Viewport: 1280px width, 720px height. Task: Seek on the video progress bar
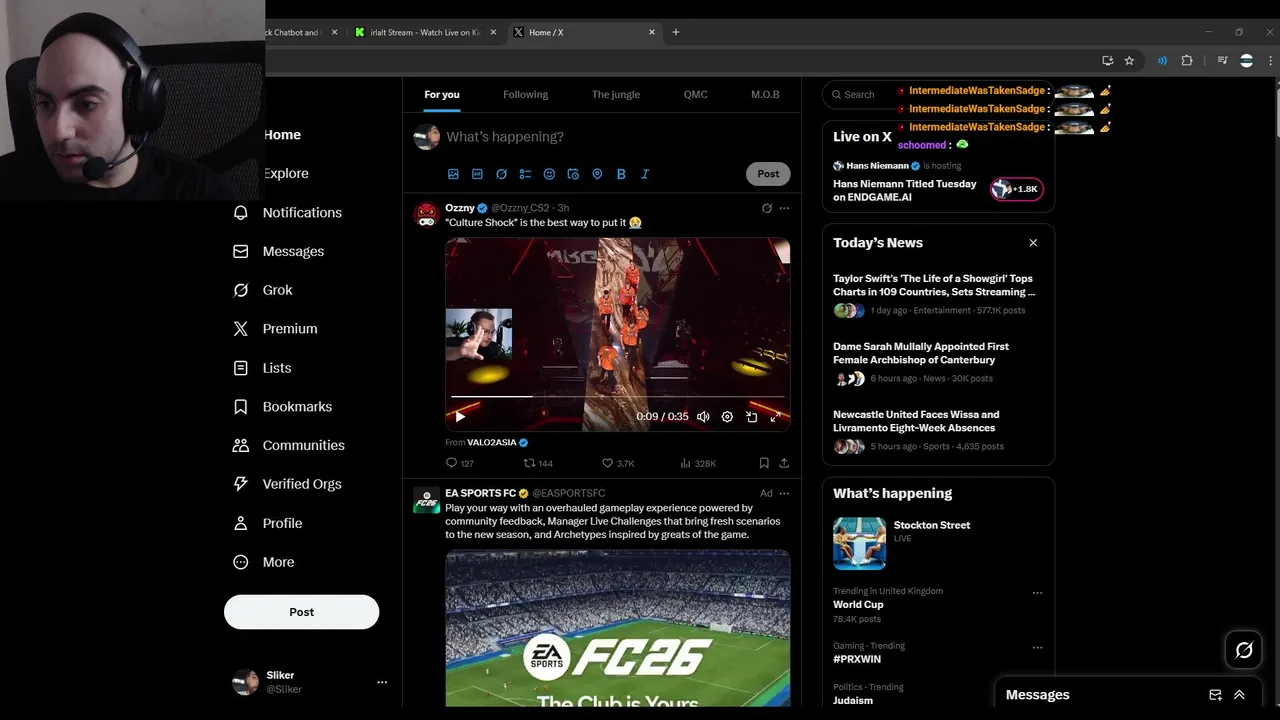[x=618, y=397]
